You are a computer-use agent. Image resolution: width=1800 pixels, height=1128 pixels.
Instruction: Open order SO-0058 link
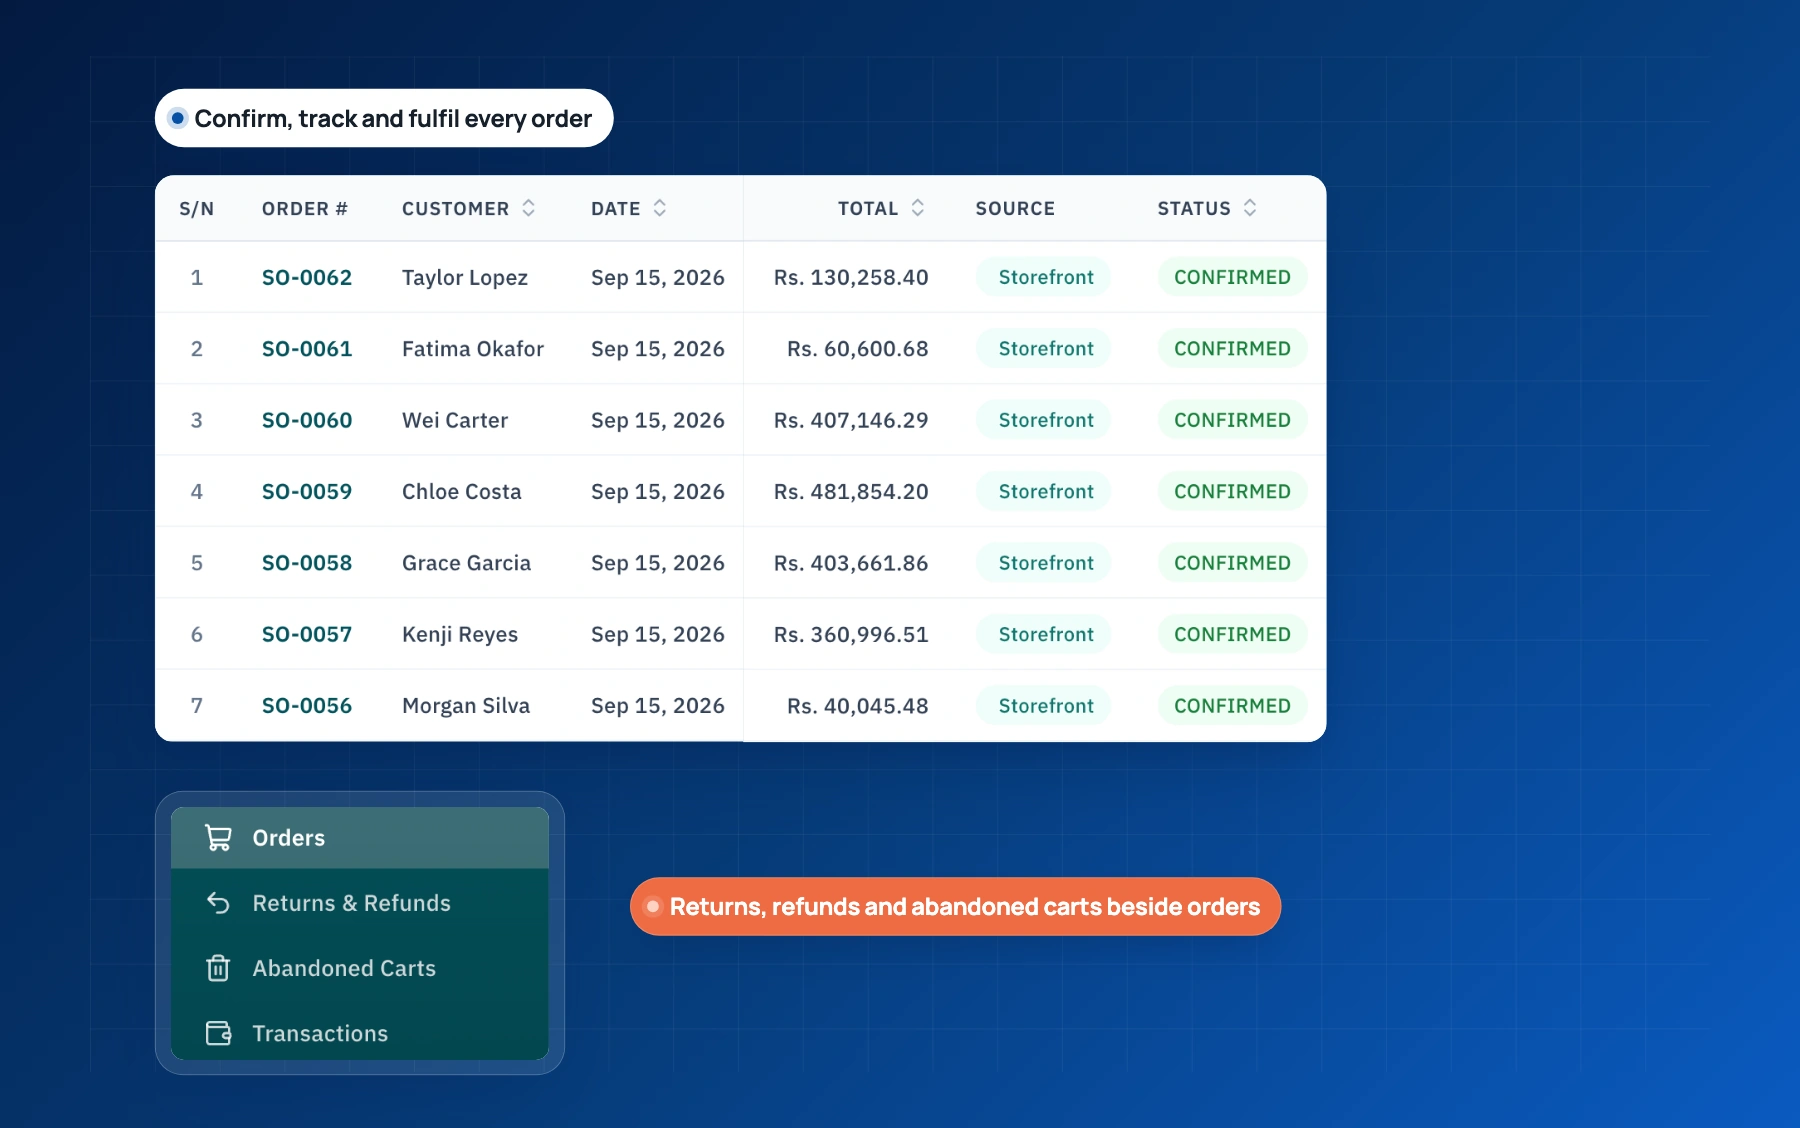tap(307, 563)
